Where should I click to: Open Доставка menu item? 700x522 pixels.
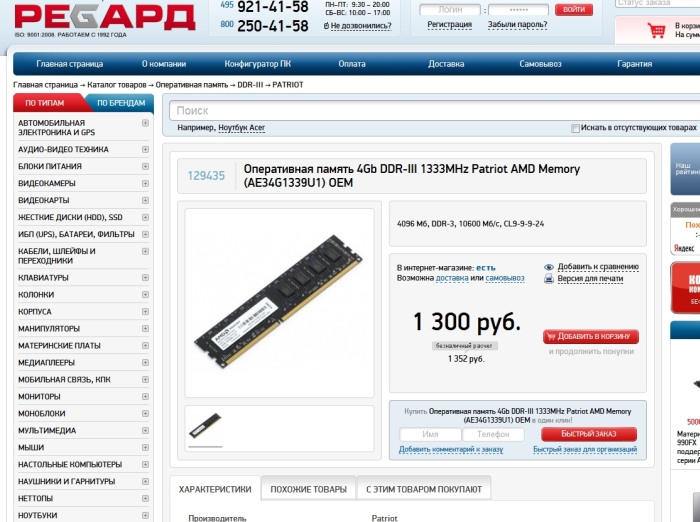tap(446, 64)
